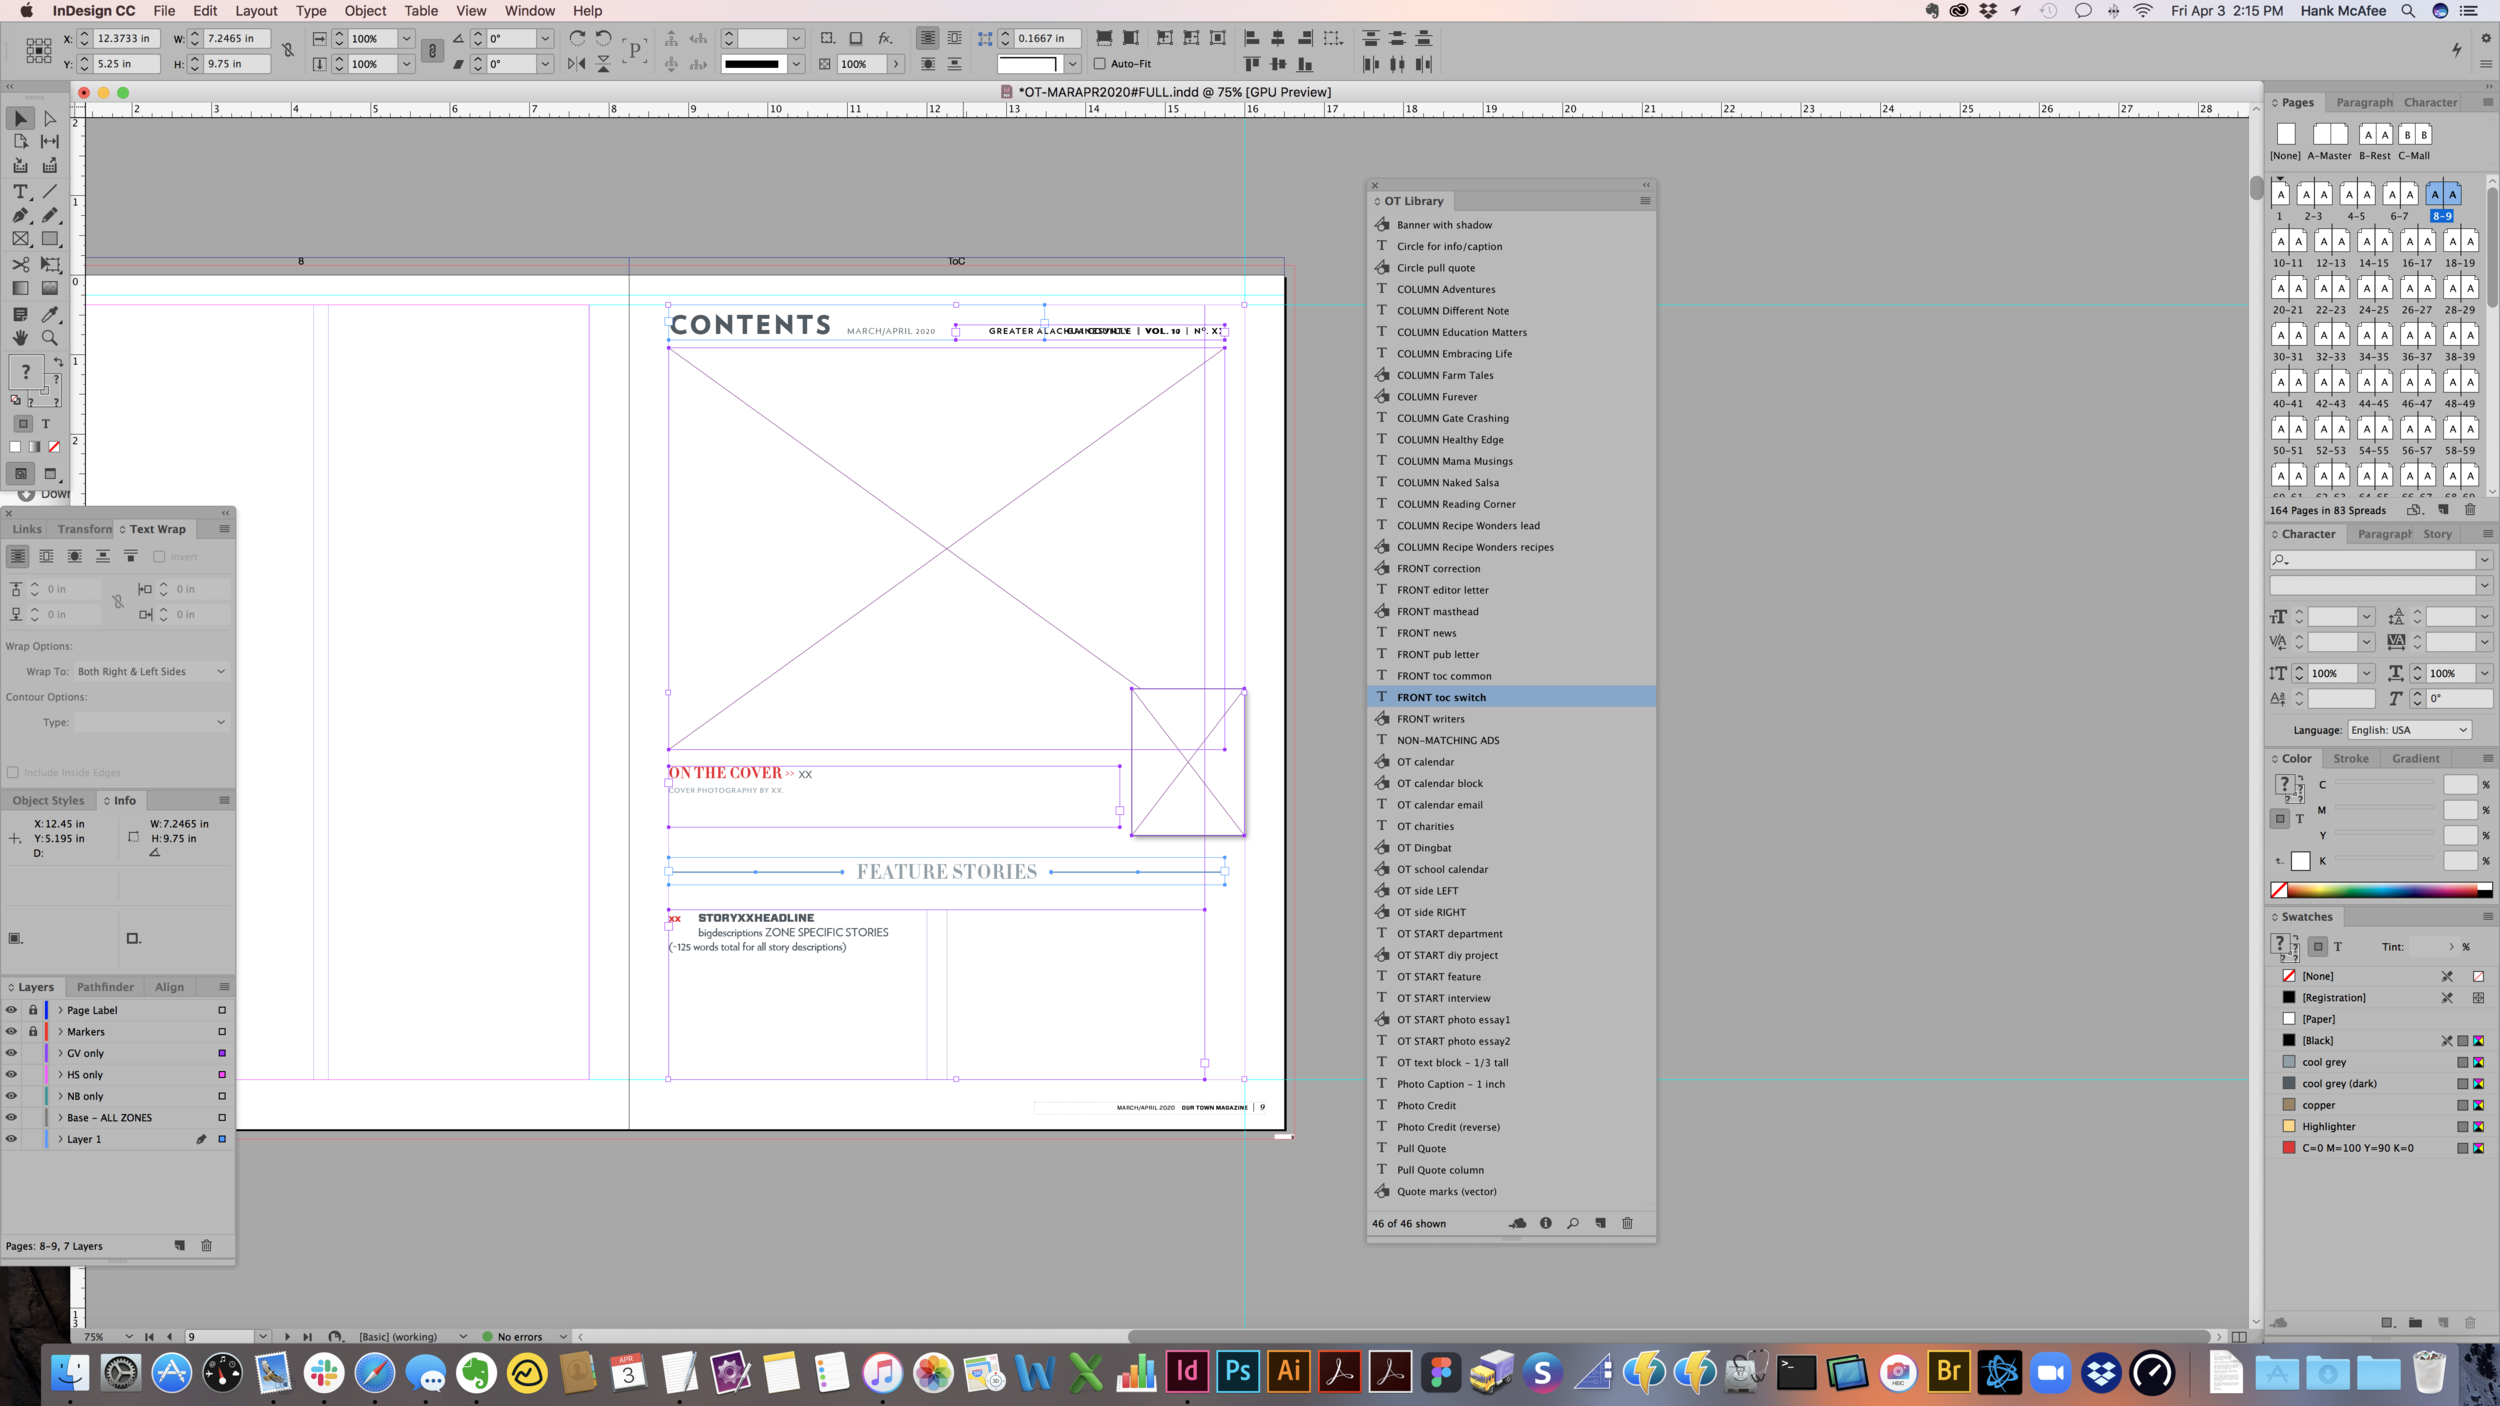This screenshot has height=1406, width=2500.
Task: Open Photoshop from the Dock
Action: point(1237,1373)
